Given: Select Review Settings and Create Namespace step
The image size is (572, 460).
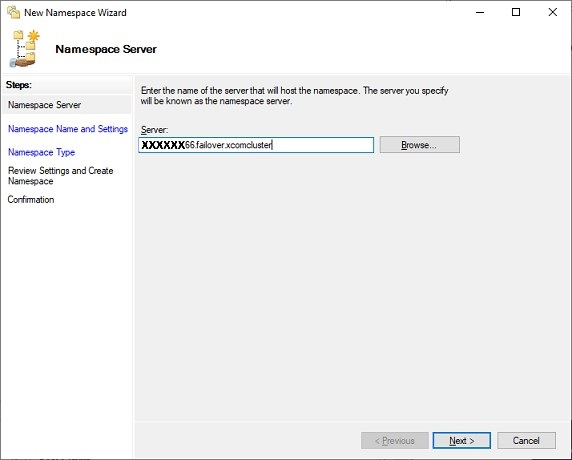Looking at the screenshot, I should pos(61,176).
